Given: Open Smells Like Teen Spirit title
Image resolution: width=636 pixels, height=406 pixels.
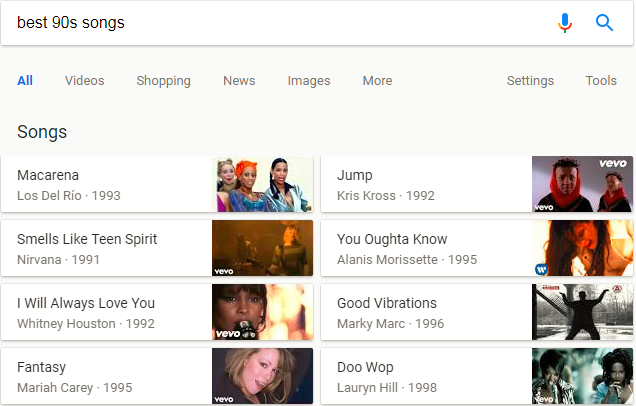Looking at the screenshot, I should [x=87, y=239].
